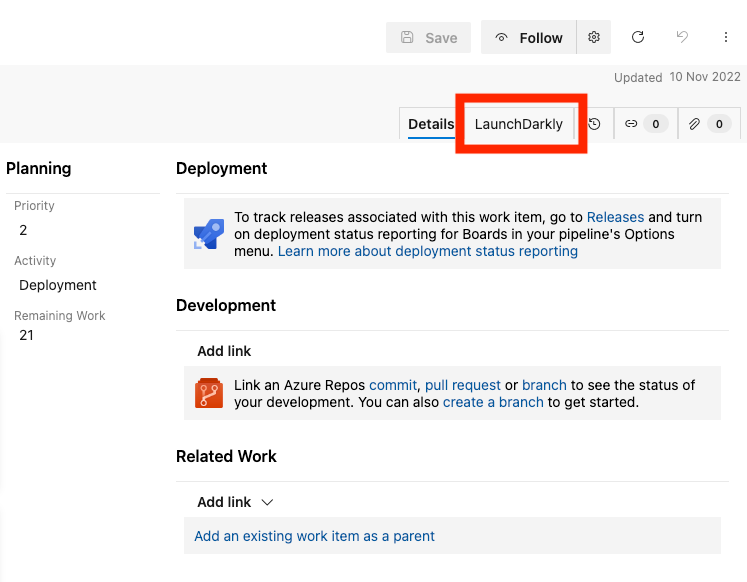Click the Azure Pipelines deployment icon

(209, 234)
